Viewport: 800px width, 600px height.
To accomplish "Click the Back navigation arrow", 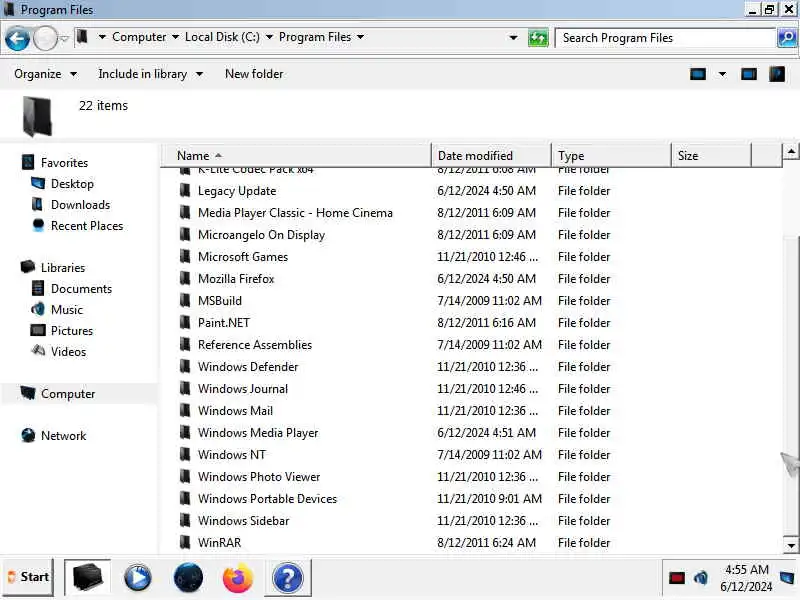I will click(17, 39).
